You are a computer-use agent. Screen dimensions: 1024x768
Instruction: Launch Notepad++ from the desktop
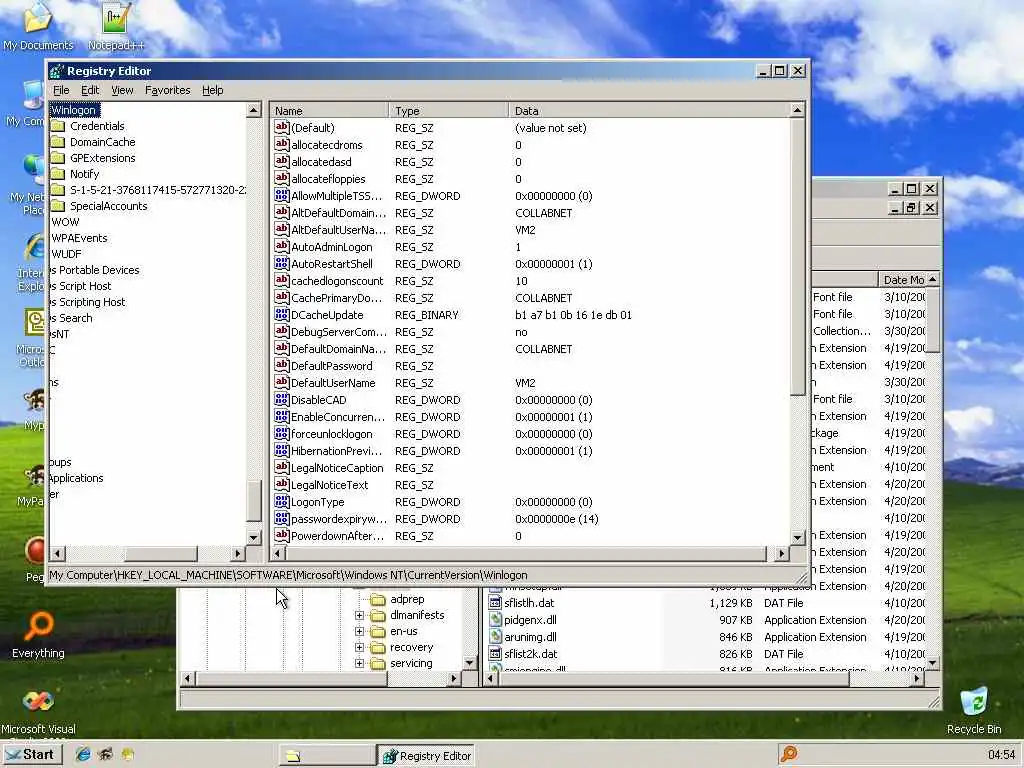(x=116, y=26)
